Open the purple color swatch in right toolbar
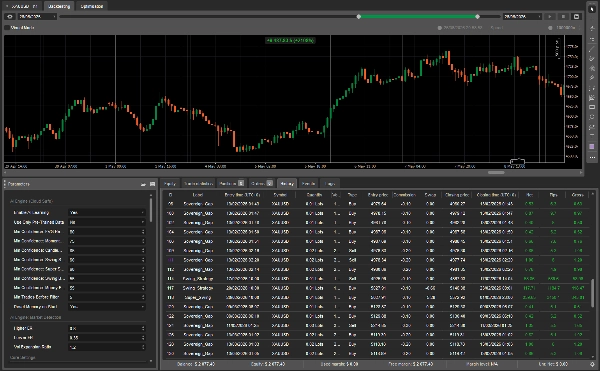Screen dimensions: 600x371 (592, 147)
